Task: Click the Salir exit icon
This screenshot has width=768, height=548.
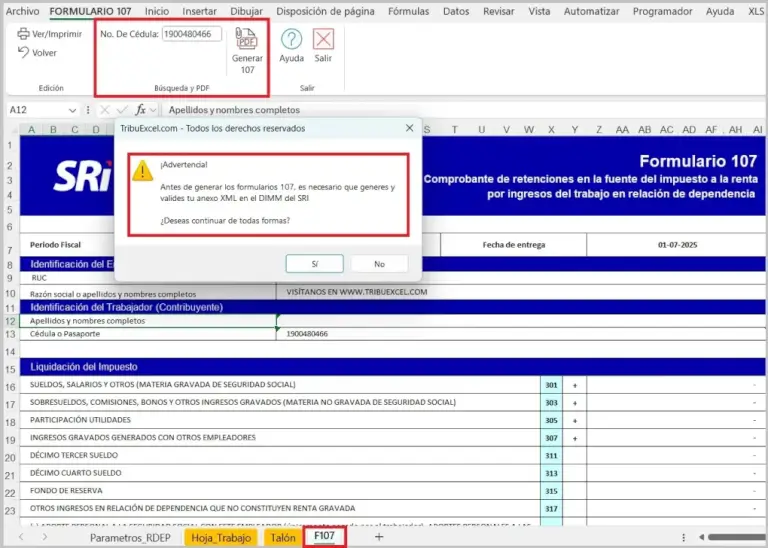Action: click(x=323, y=39)
